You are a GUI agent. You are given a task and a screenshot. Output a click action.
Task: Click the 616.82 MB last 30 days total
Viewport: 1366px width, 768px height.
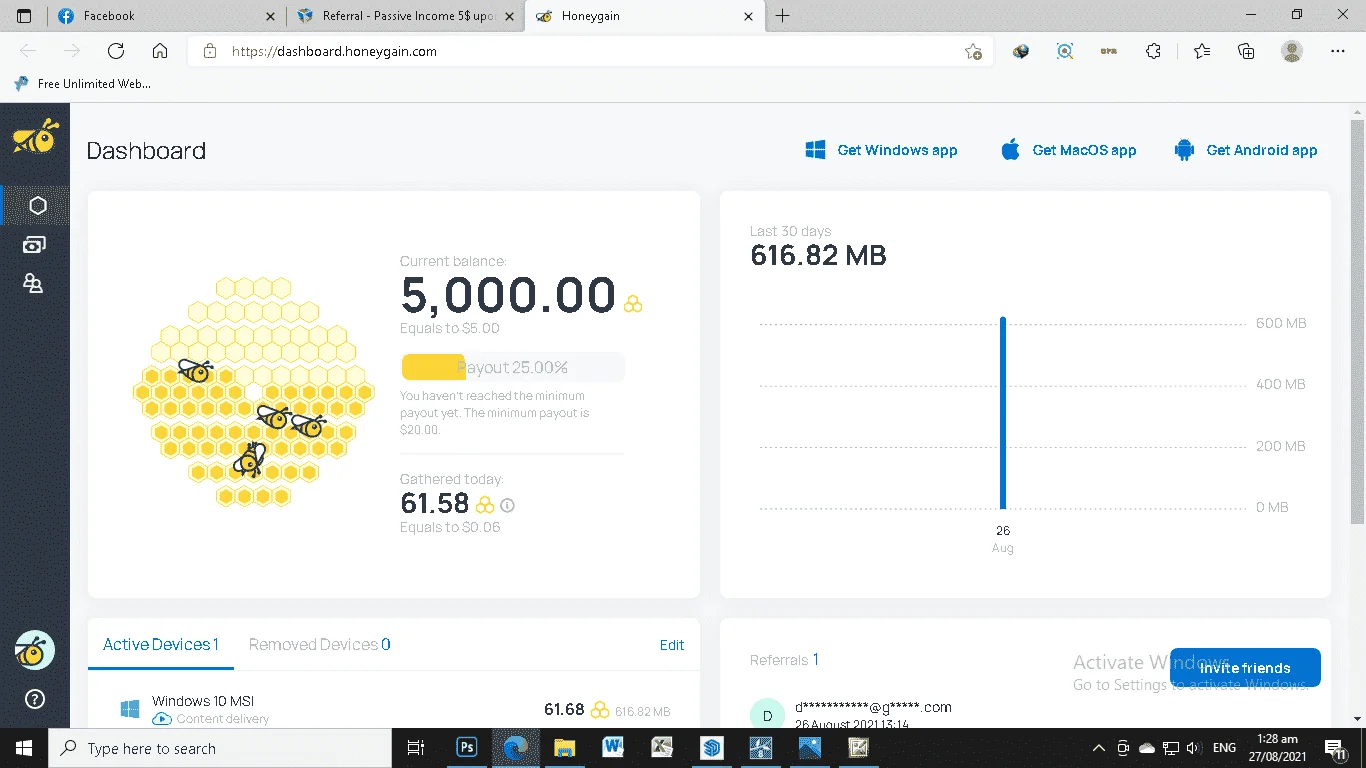tap(818, 255)
